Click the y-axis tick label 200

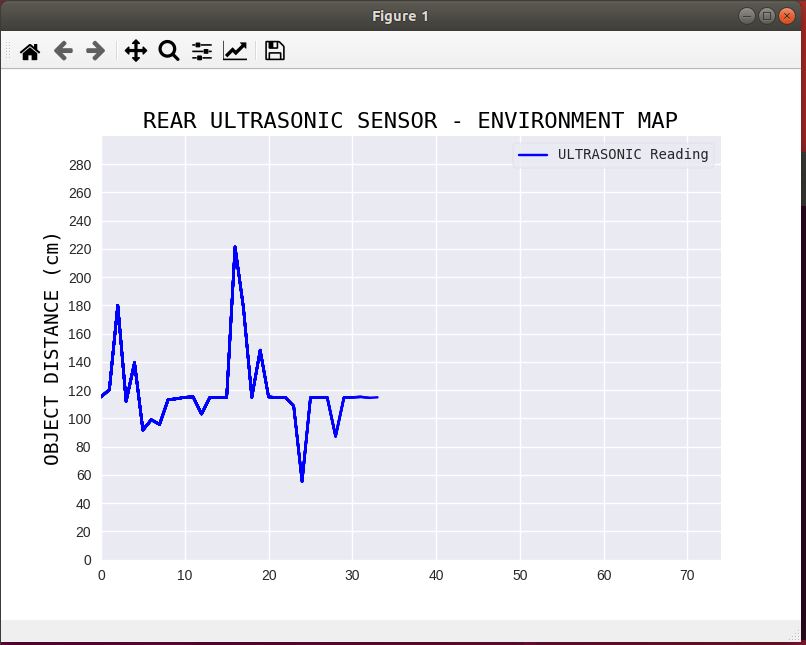click(80, 278)
